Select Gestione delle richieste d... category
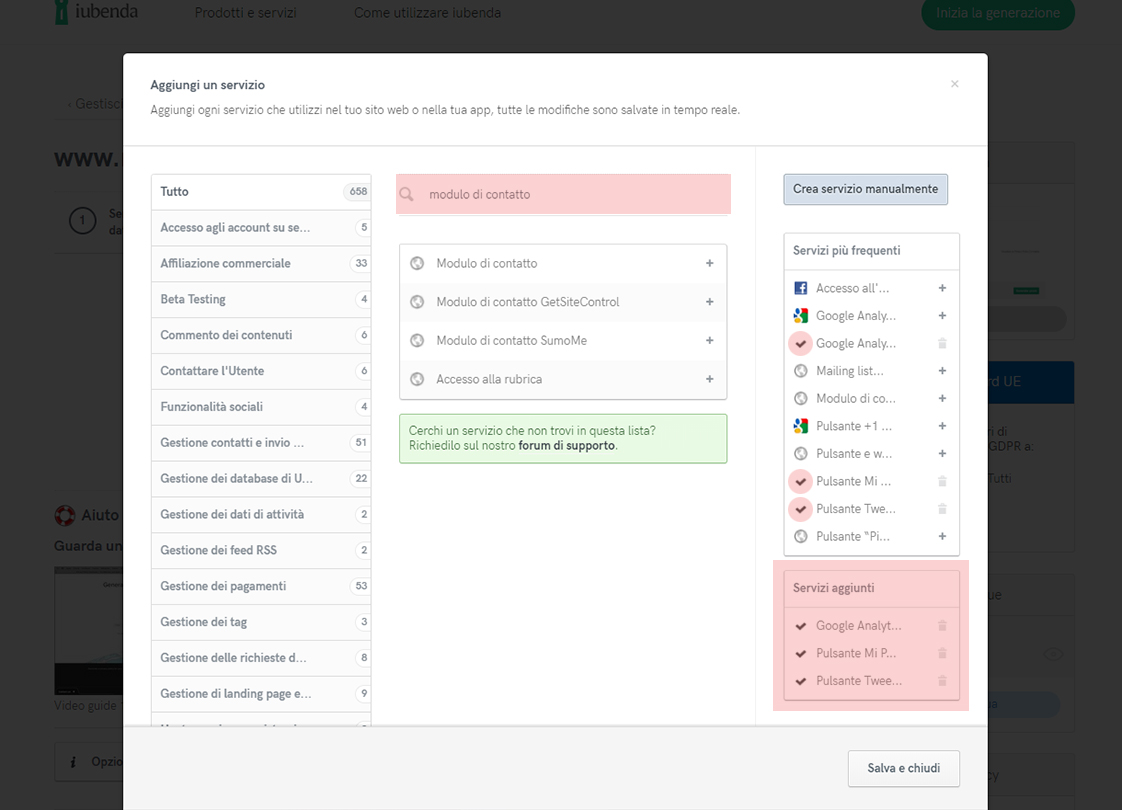This screenshot has height=810, width=1122. (x=261, y=657)
